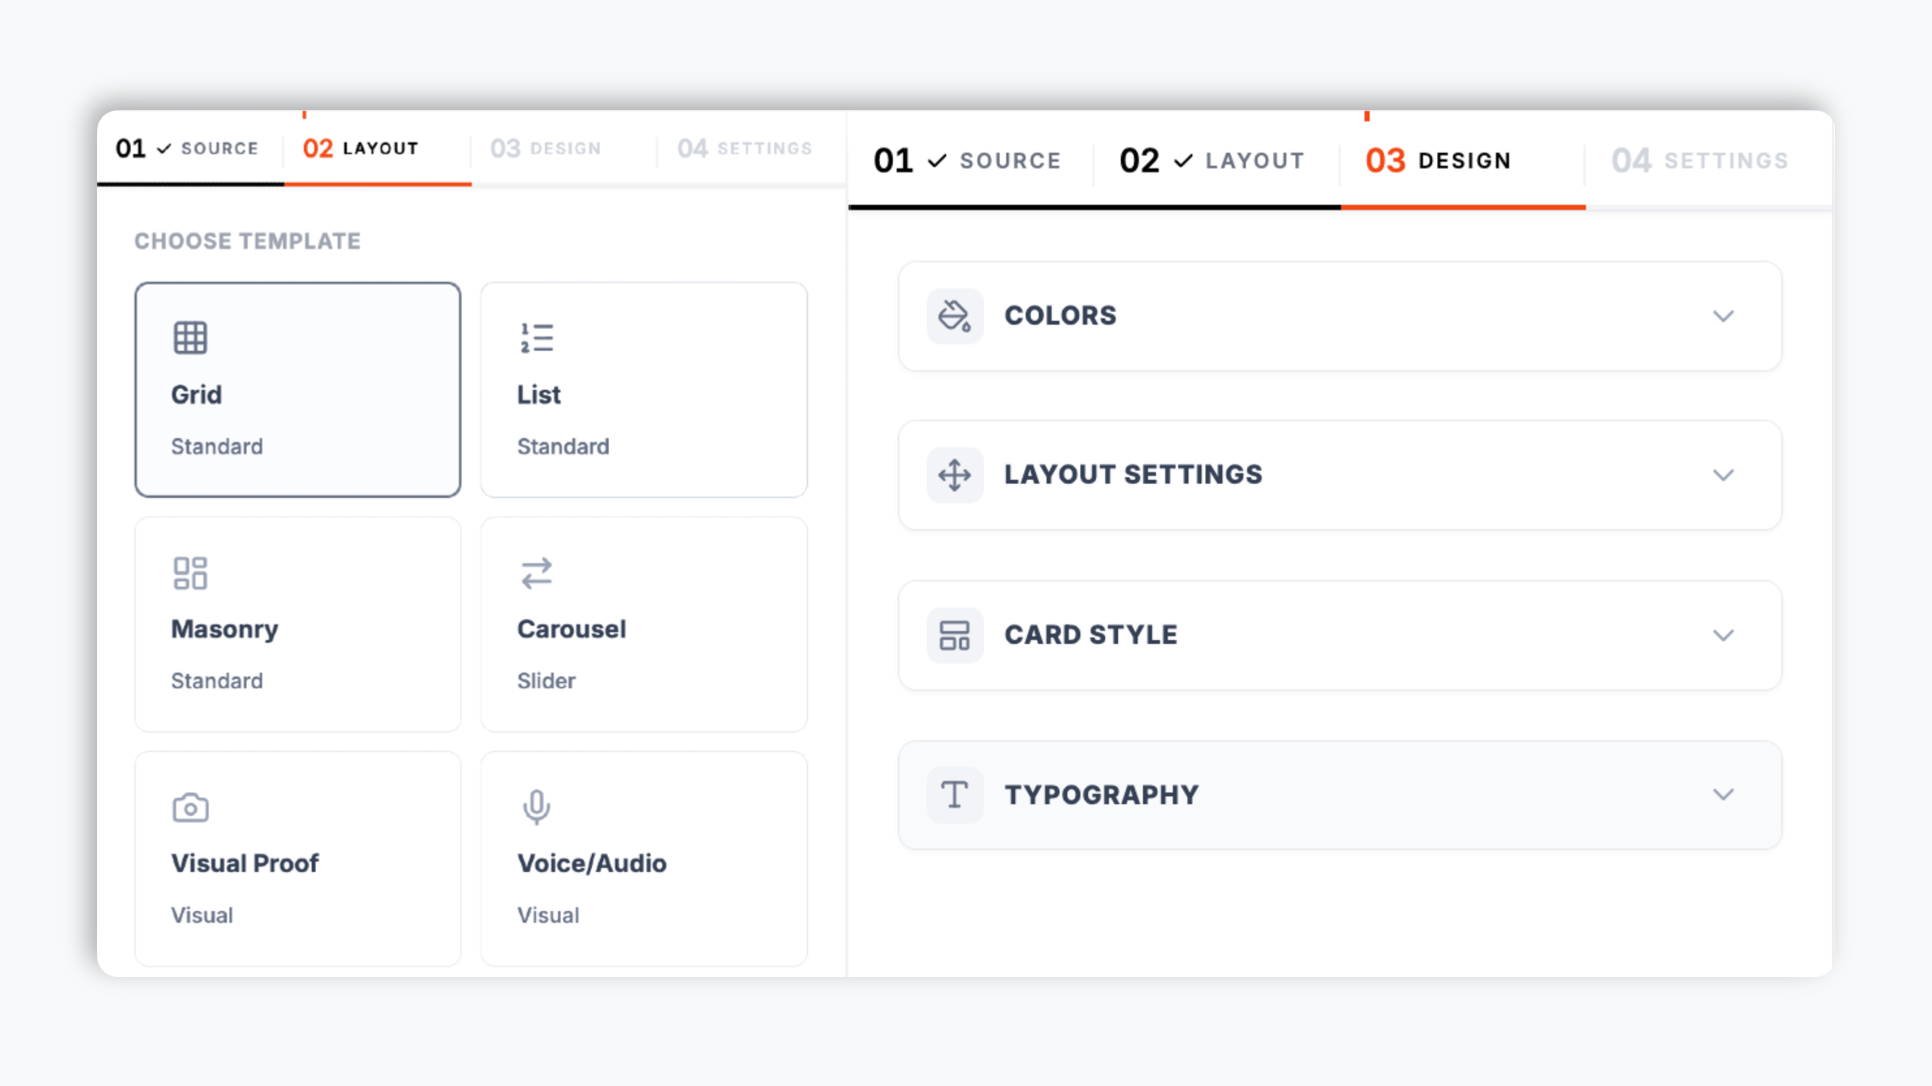1932x1086 pixels.
Task: Select 03 Design tab in right panel
Action: (1463, 161)
